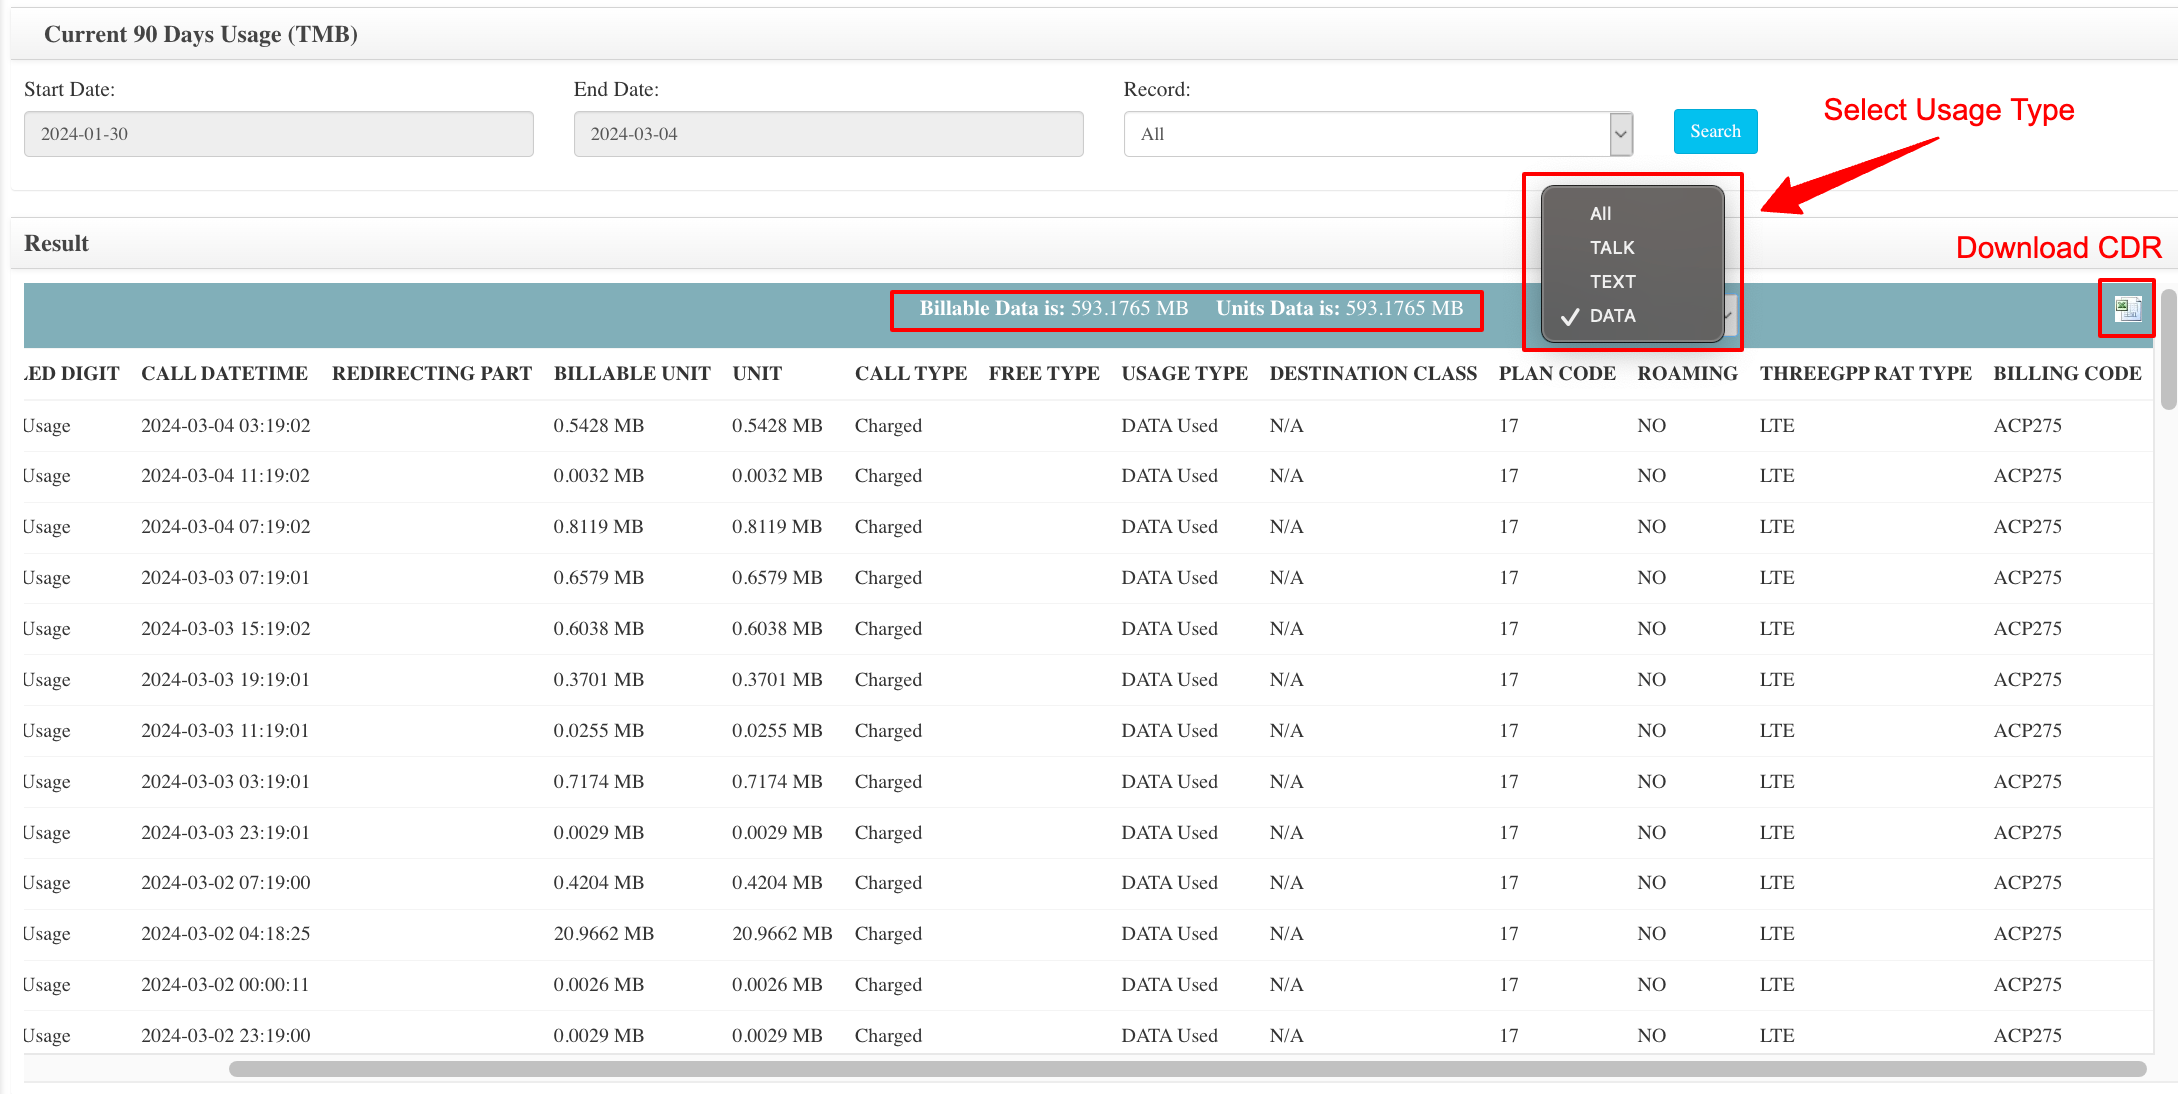Download CDR via the Excel export icon
Image resolution: width=2178 pixels, height=1094 pixels.
(x=2127, y=309)
